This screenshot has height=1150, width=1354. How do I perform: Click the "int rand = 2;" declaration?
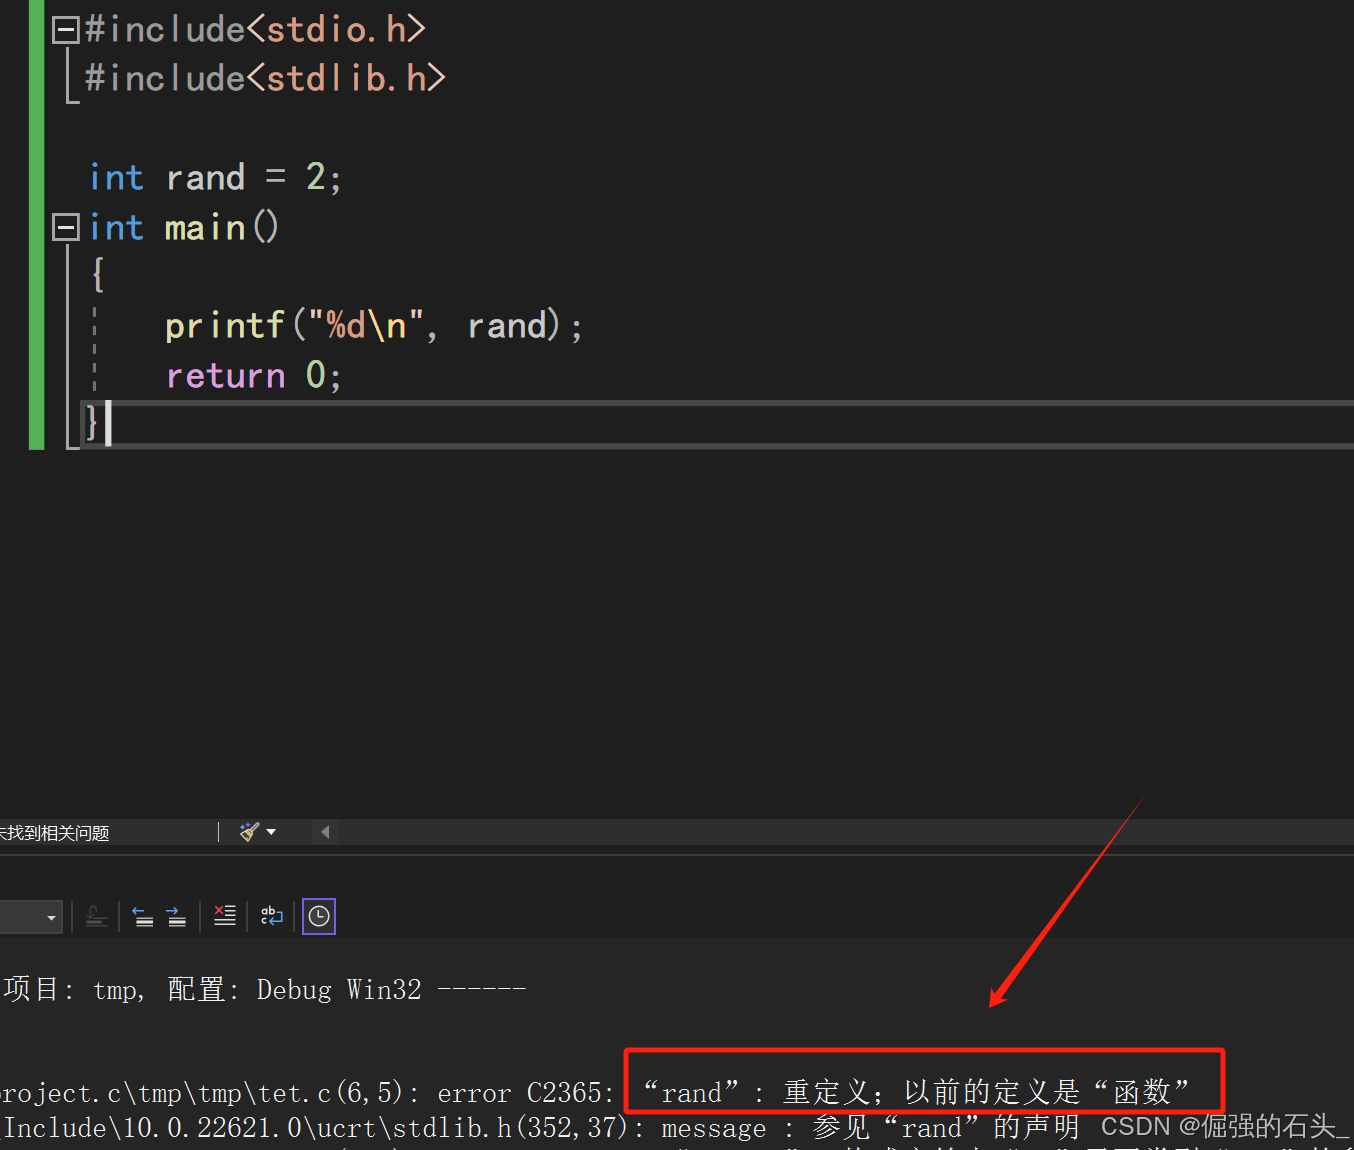215,177
